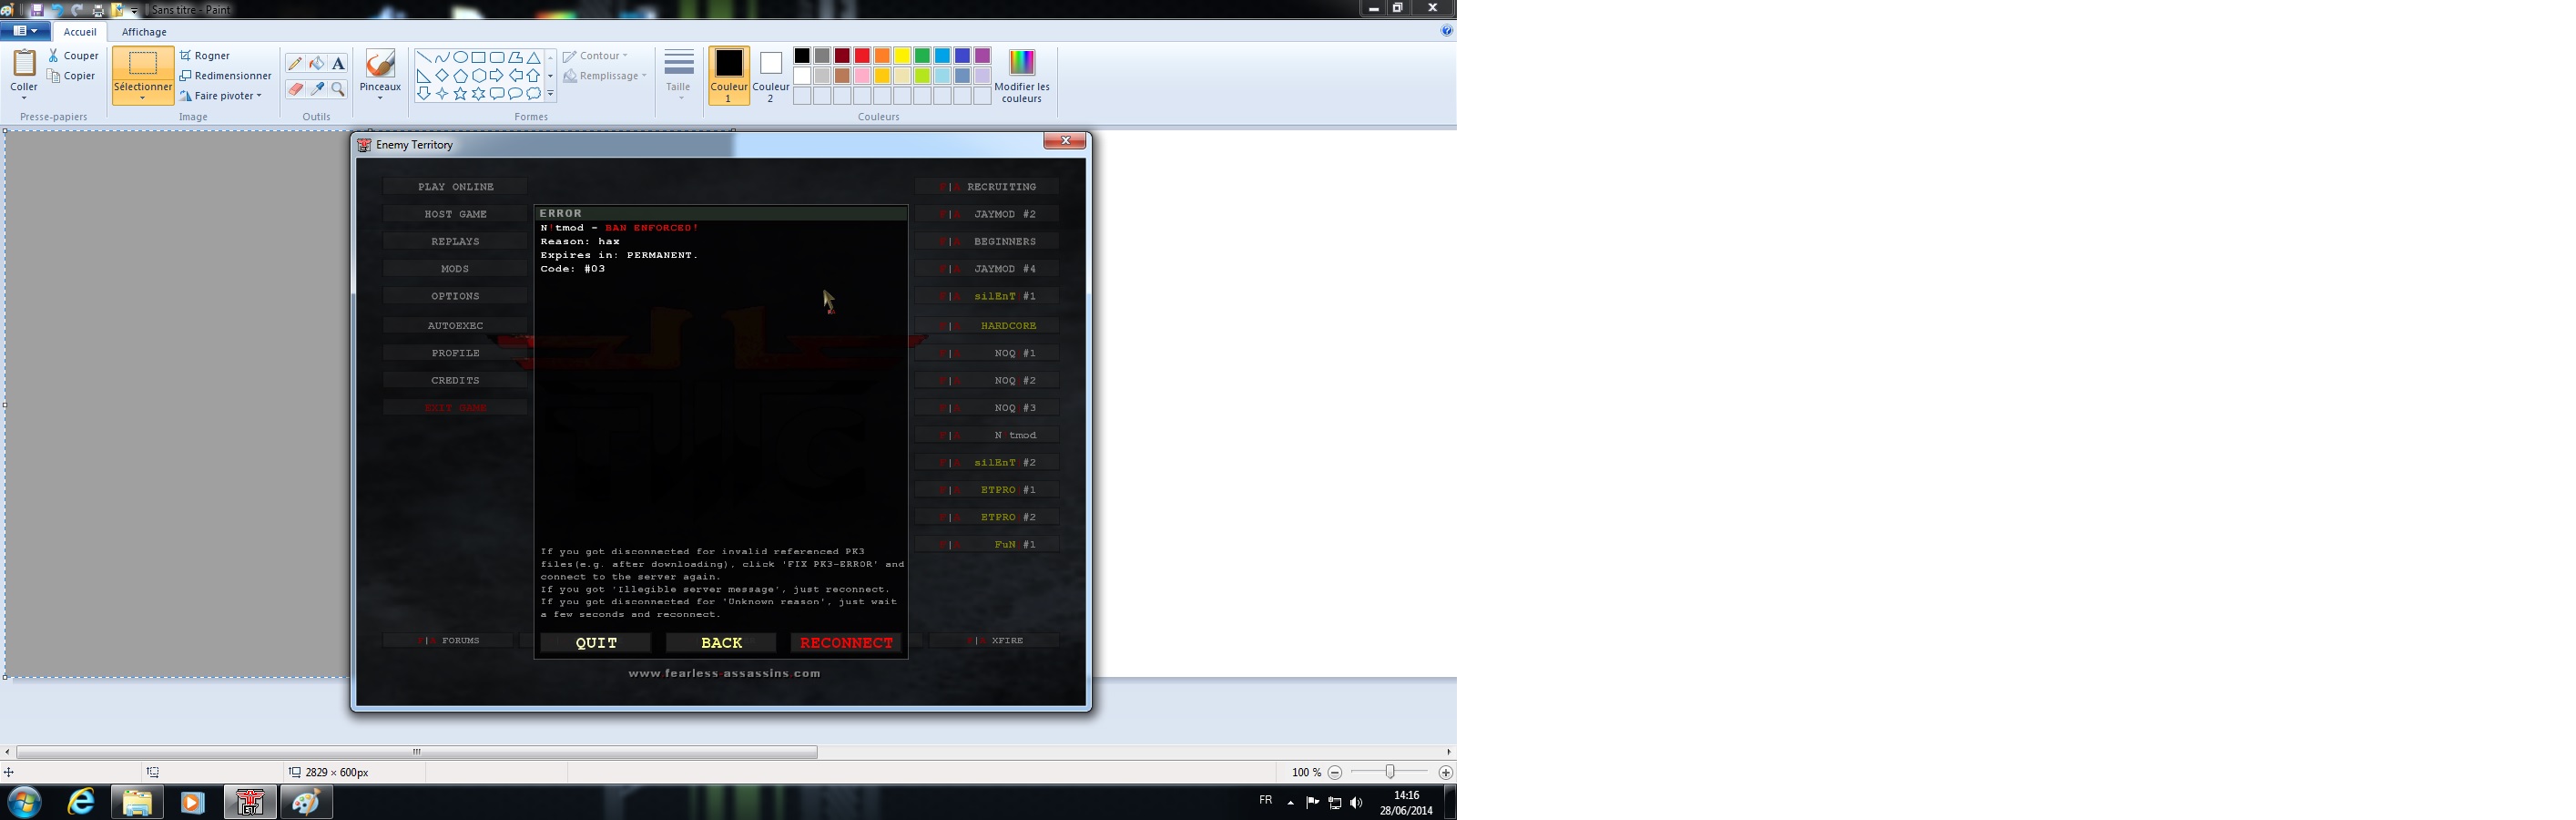Select the Color picker eyedropper
The image size is (2576, 820).
317,90
